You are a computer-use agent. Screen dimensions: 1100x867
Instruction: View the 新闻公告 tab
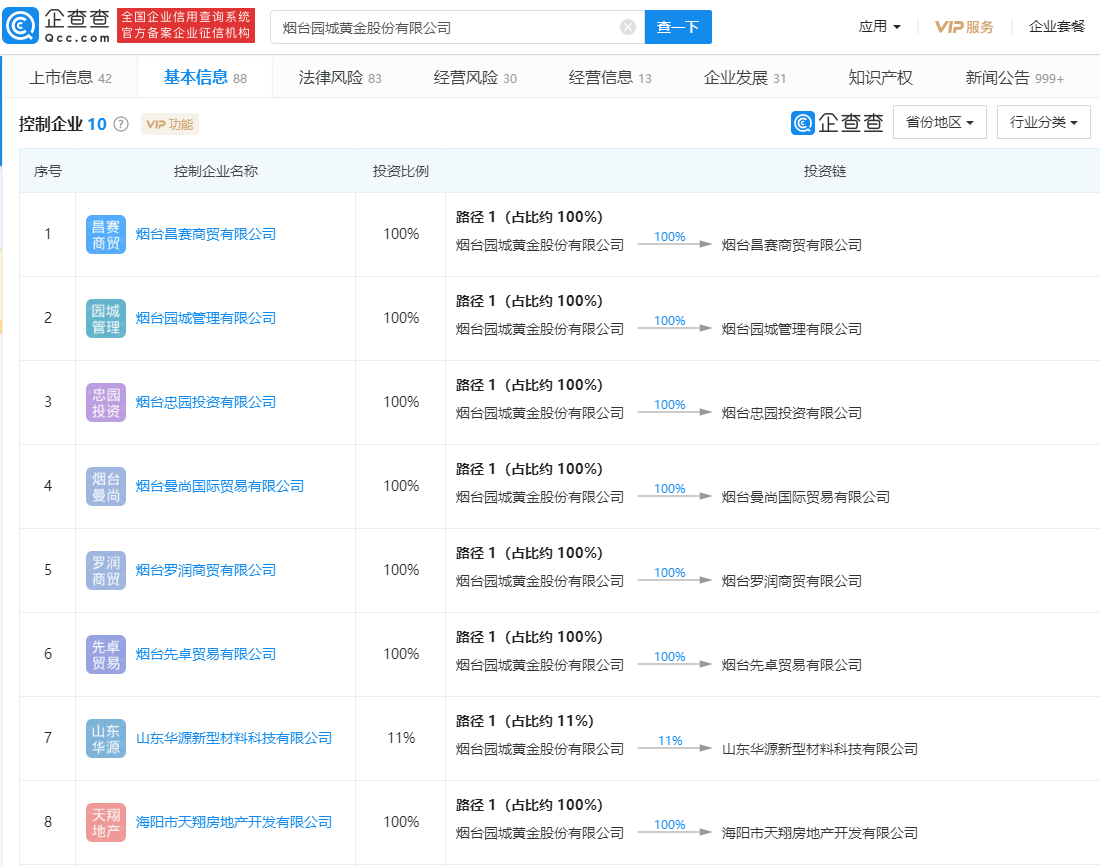[1014, 78]
